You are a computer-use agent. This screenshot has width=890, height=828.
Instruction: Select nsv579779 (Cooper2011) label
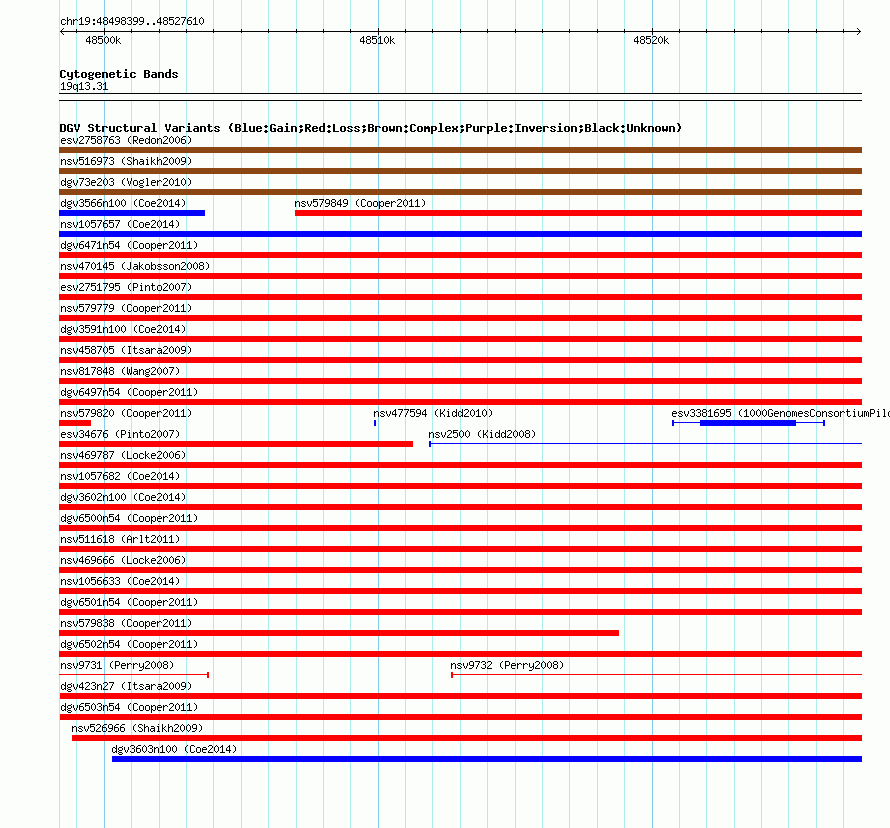point(126,308)
